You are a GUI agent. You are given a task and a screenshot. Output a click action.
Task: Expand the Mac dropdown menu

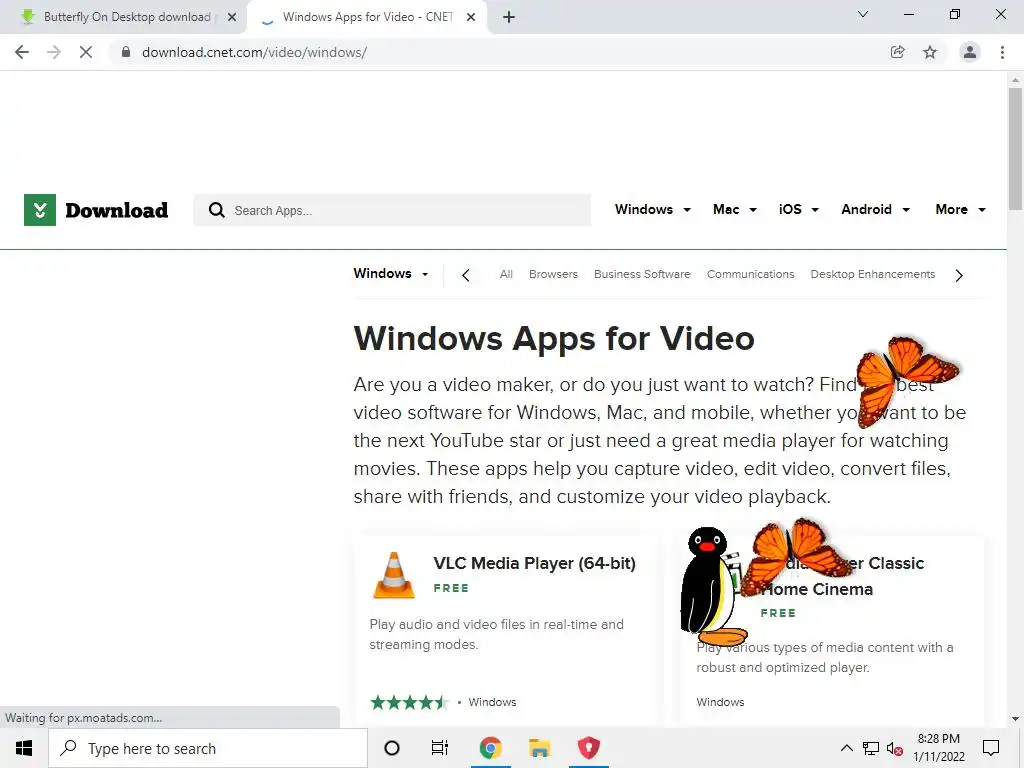coord(735,210)
